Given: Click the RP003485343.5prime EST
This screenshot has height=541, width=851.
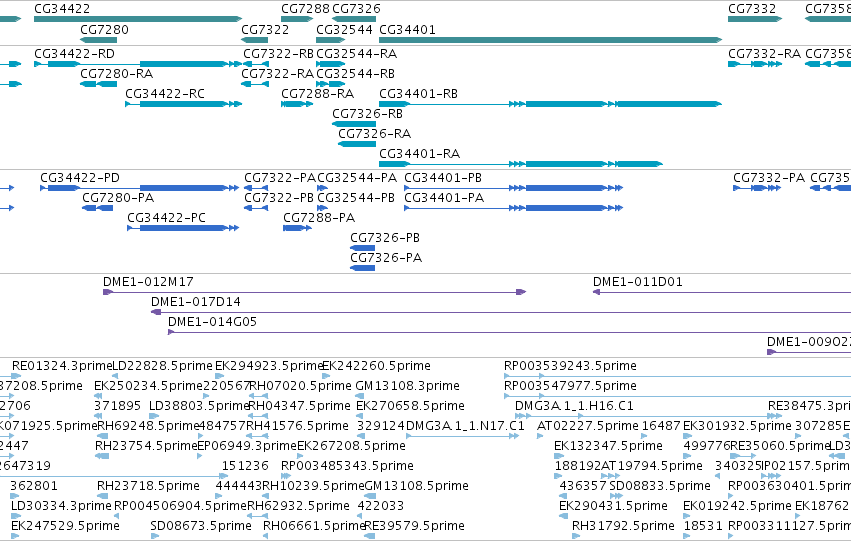Looking at the screenshot, I should point(286,476).
